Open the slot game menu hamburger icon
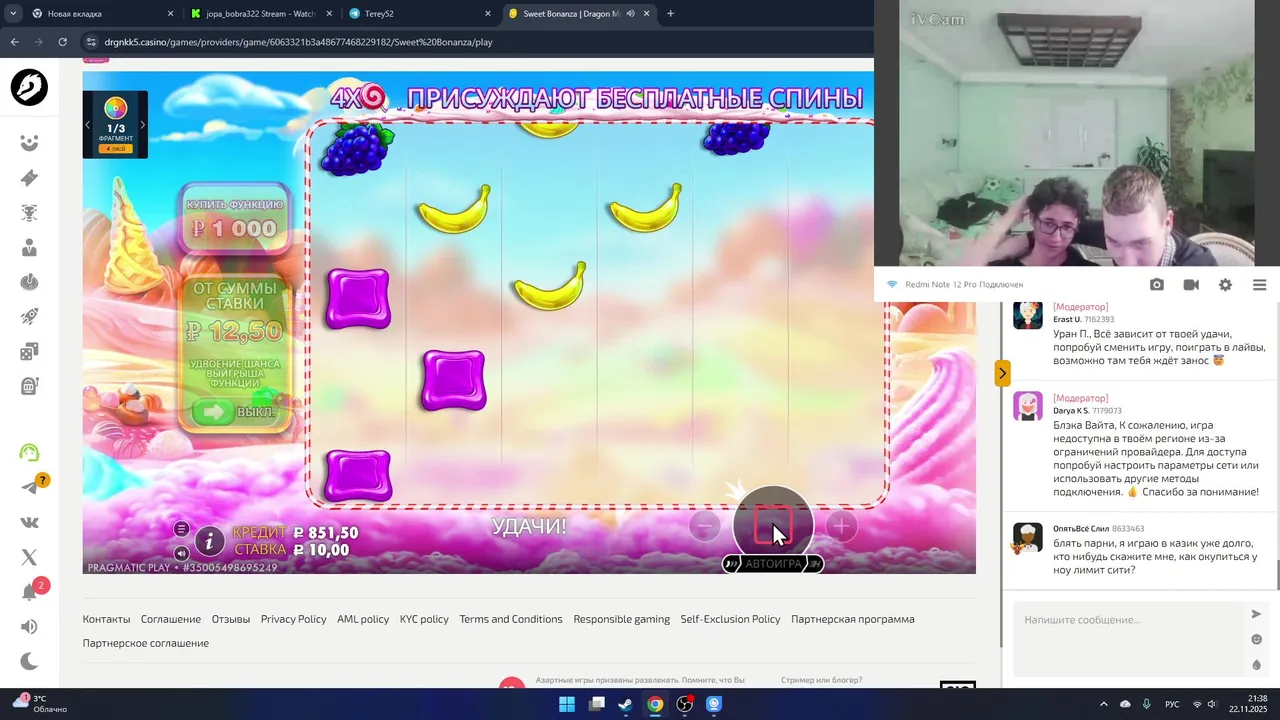This screenshot has width=1280, height=720. pos(181,529)
